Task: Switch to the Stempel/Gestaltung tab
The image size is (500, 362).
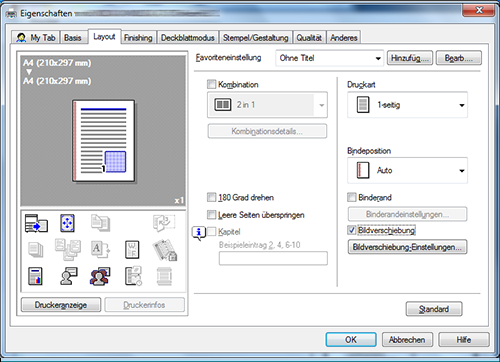Action: (256, 38)
